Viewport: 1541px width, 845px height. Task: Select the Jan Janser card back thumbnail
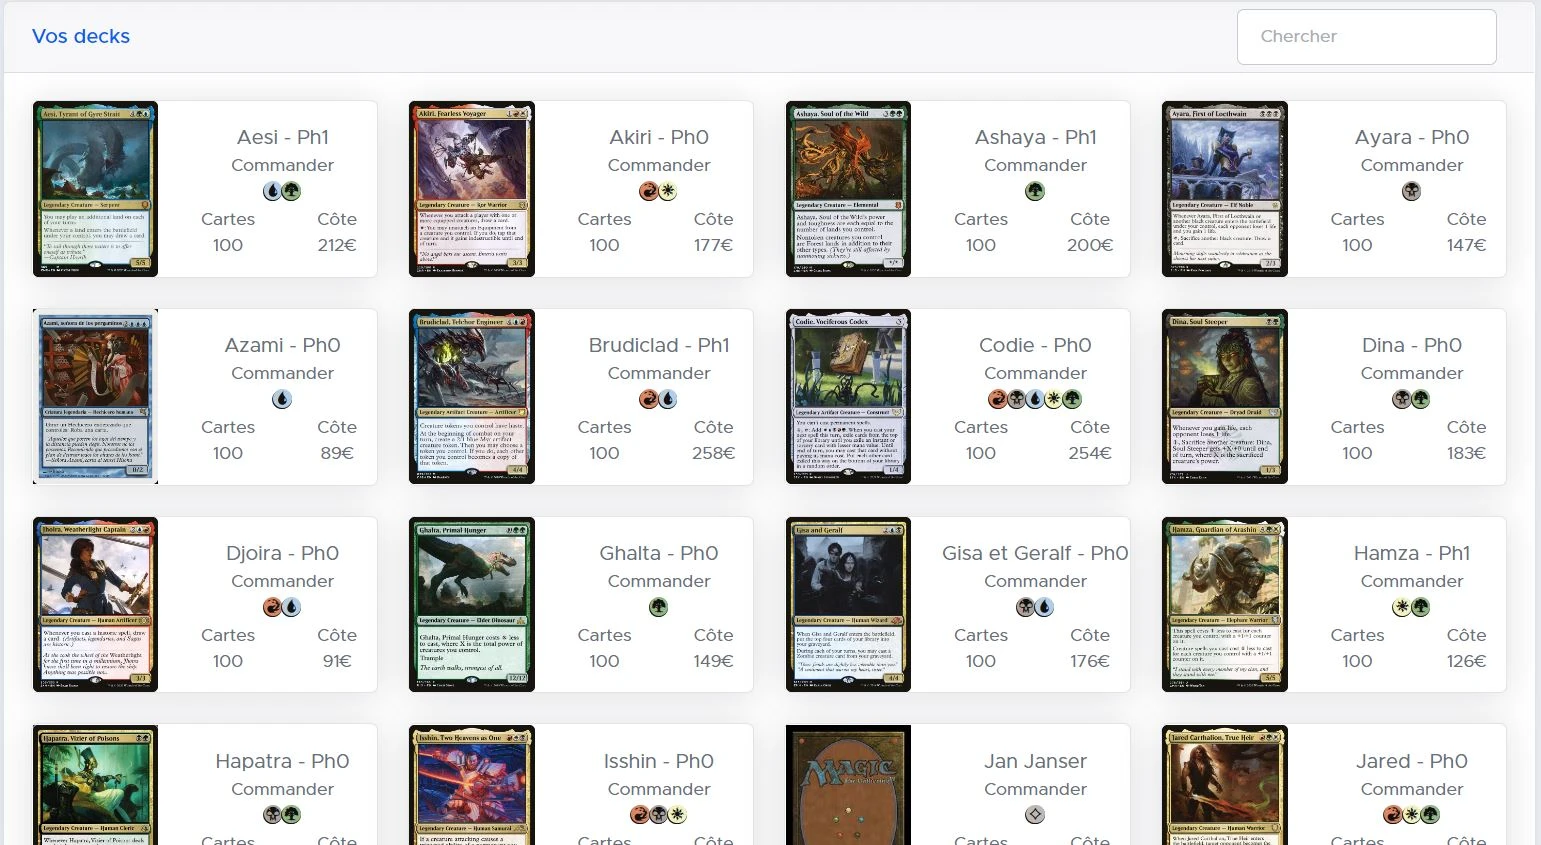(x=848, y=785)
